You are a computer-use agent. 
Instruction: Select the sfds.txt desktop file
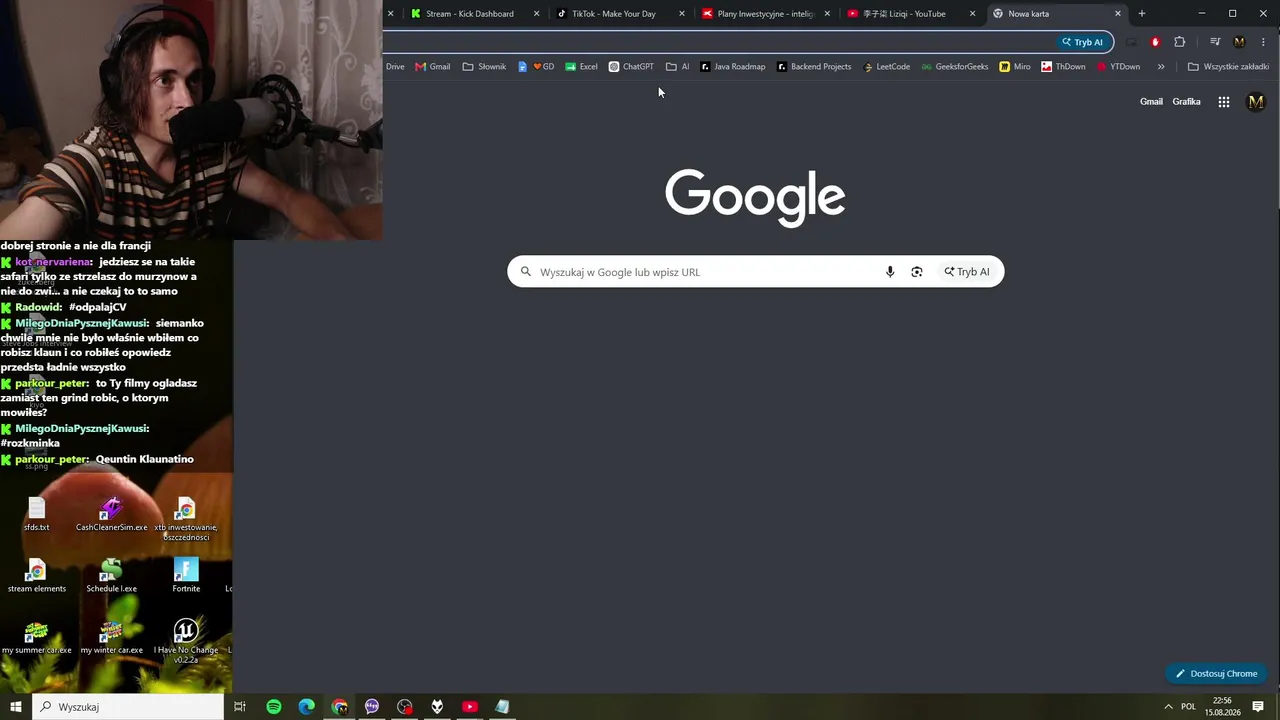pos(37,514)
